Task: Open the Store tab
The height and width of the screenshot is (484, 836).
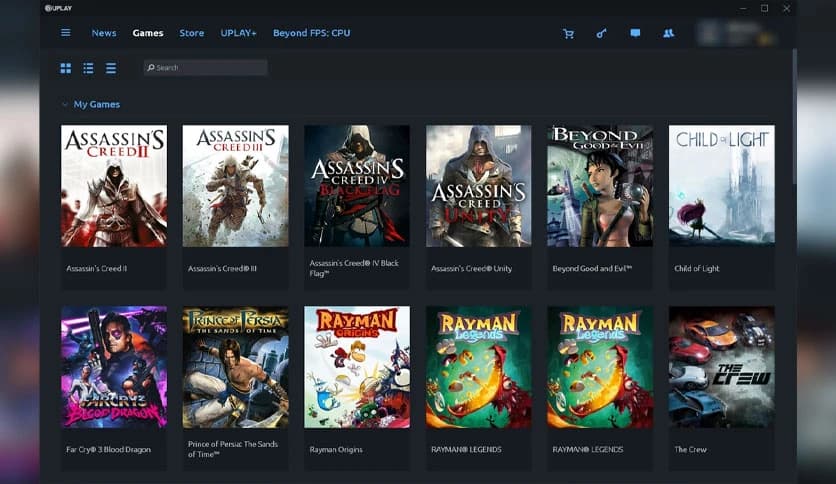Action: tap(191, 33)
